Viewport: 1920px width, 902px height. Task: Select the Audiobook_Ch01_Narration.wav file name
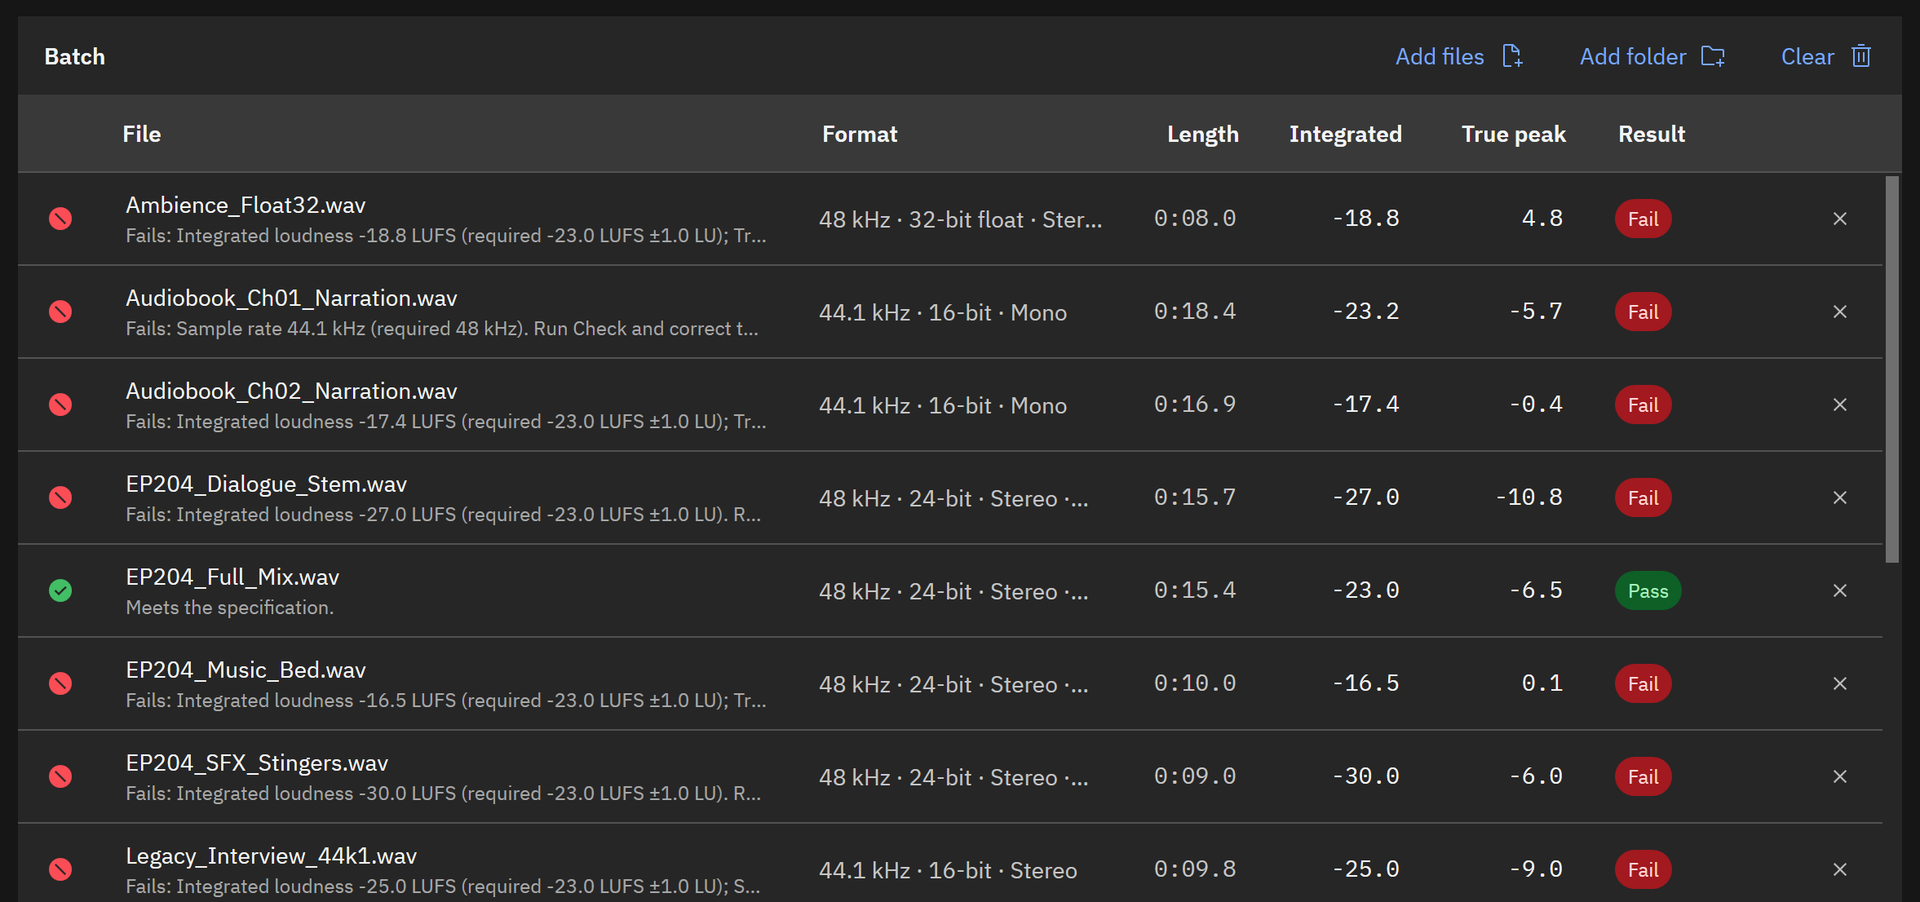click(x=291, y=298)
